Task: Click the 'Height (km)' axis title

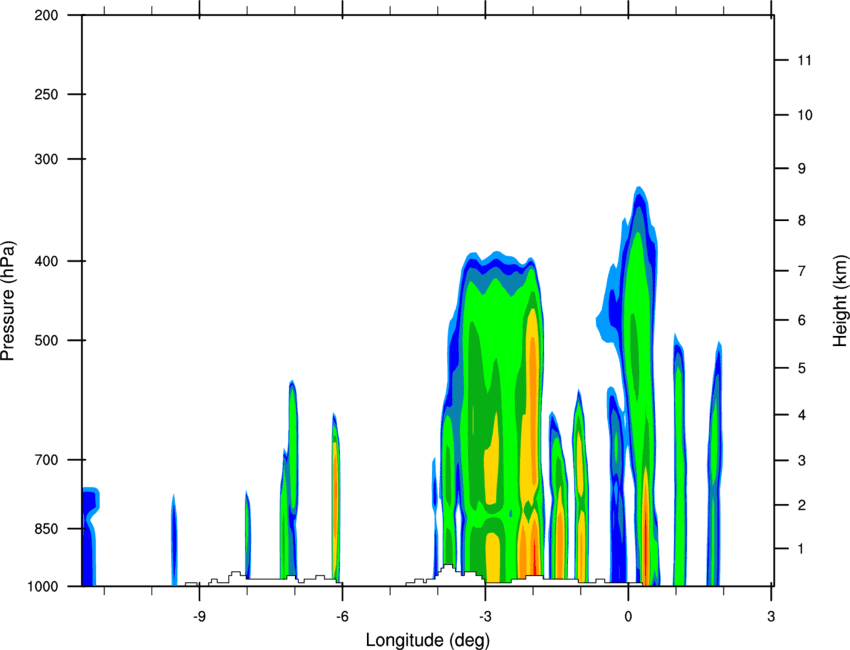Action: pyautogui.click(x=840, y=300)
